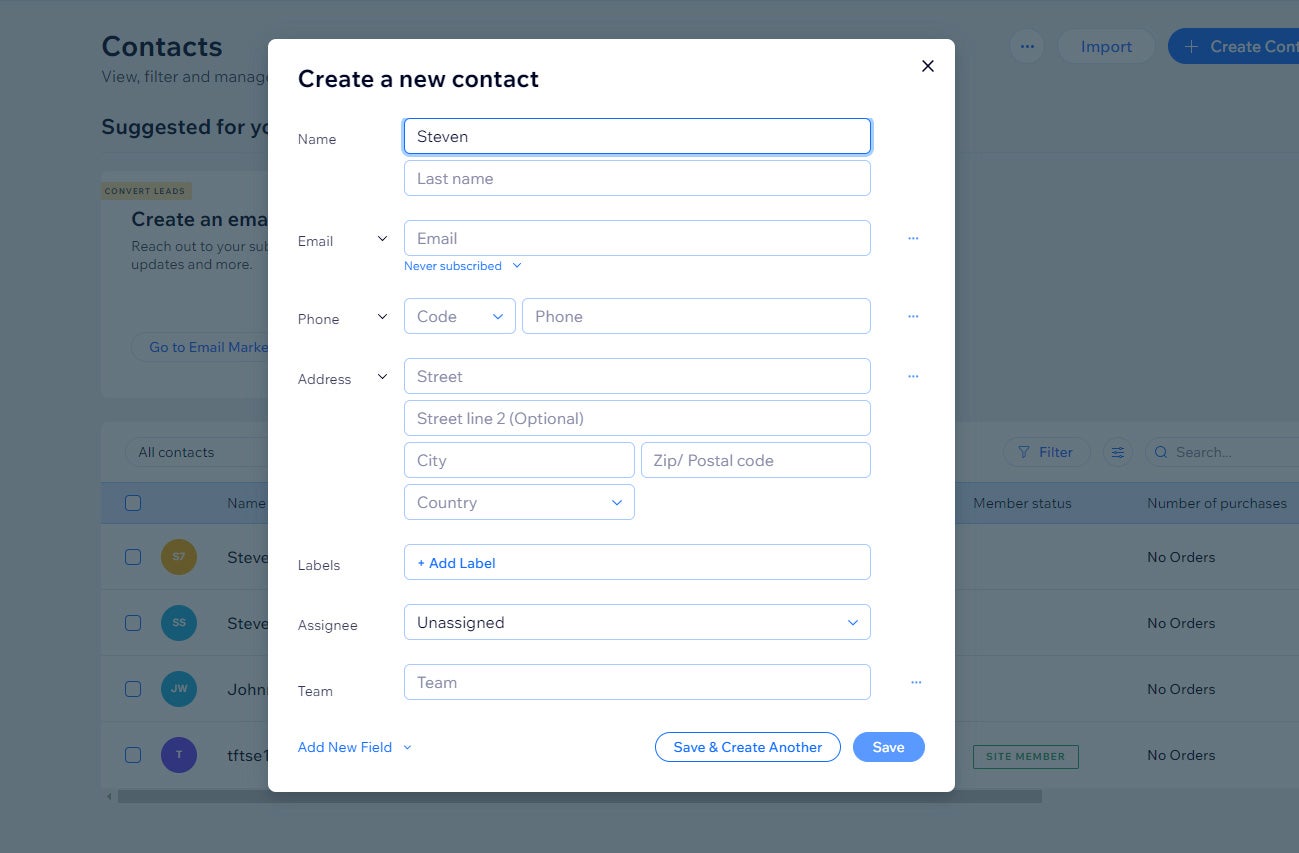Click the purple T contact avatar
Image resolution: width=1299 pixels, height=853 pixels.
pyautogui.click(x=179, y=755)
